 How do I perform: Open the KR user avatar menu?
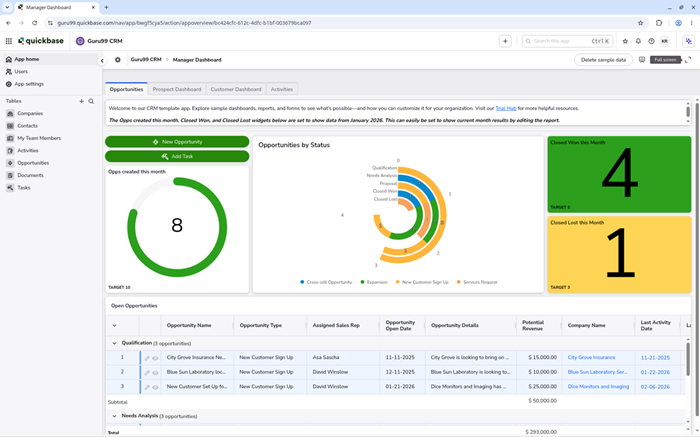(x=665, y=41)
